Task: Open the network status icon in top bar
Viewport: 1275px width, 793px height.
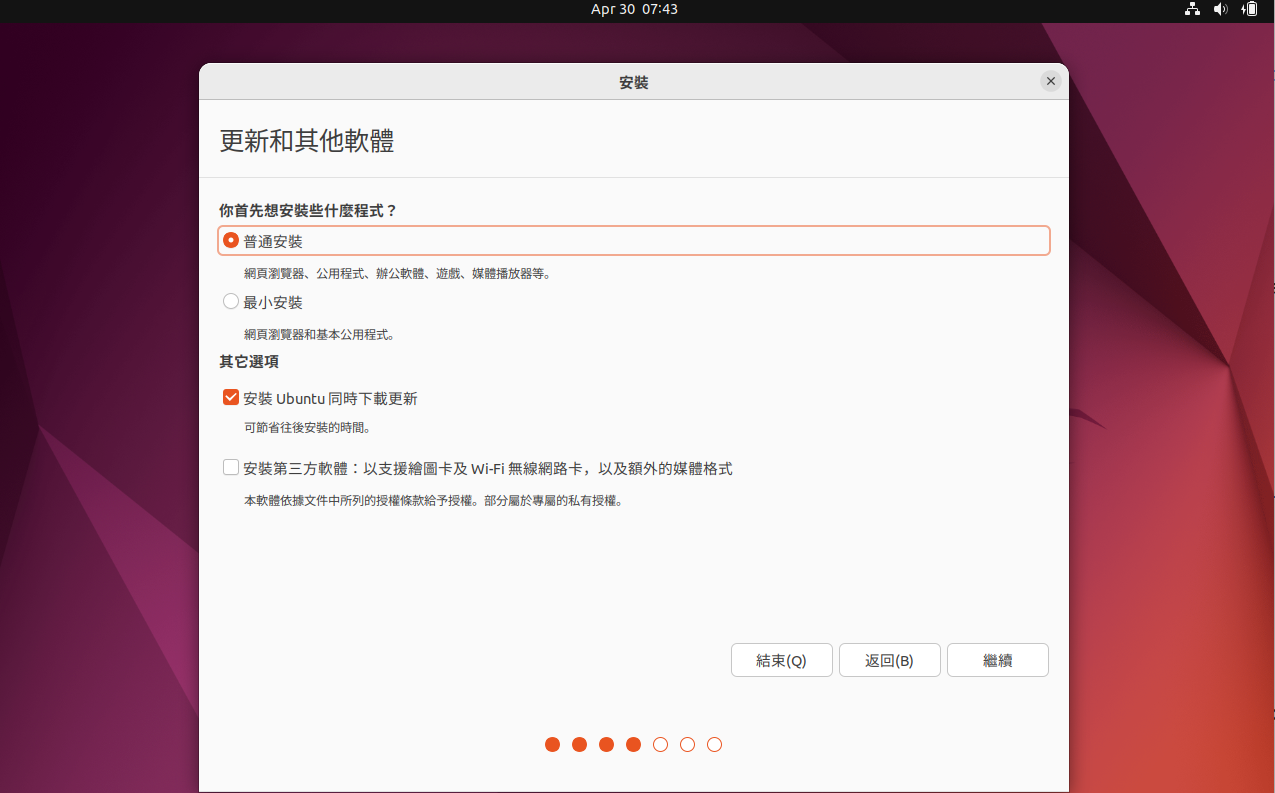Action: tap(1192, 9)
